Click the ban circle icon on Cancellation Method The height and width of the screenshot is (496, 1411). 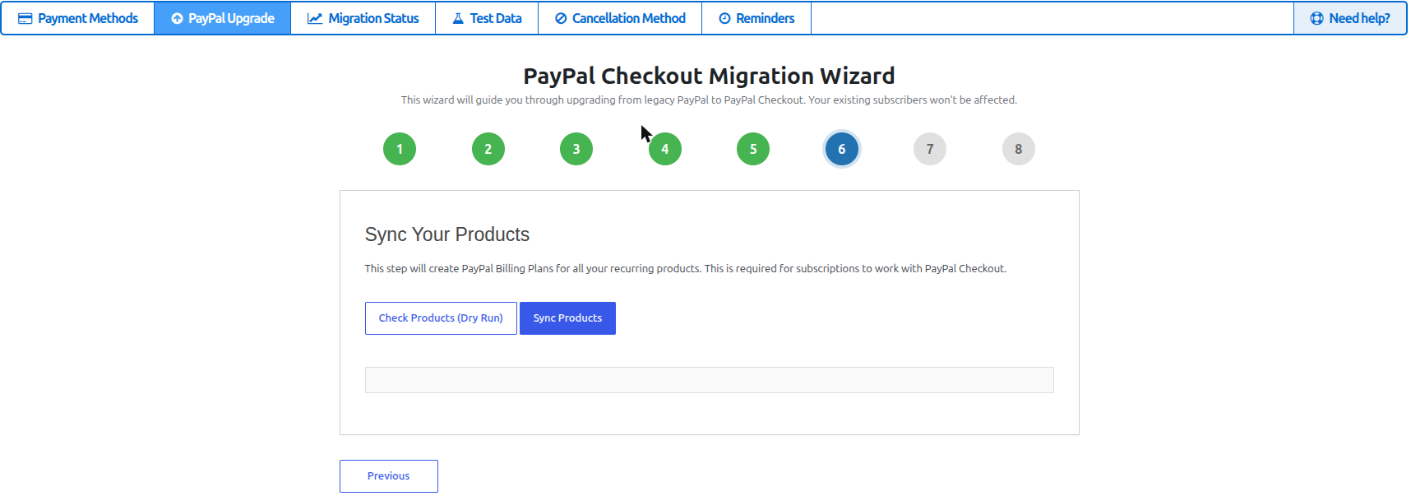pyautogui.click(x=561, y=18)
